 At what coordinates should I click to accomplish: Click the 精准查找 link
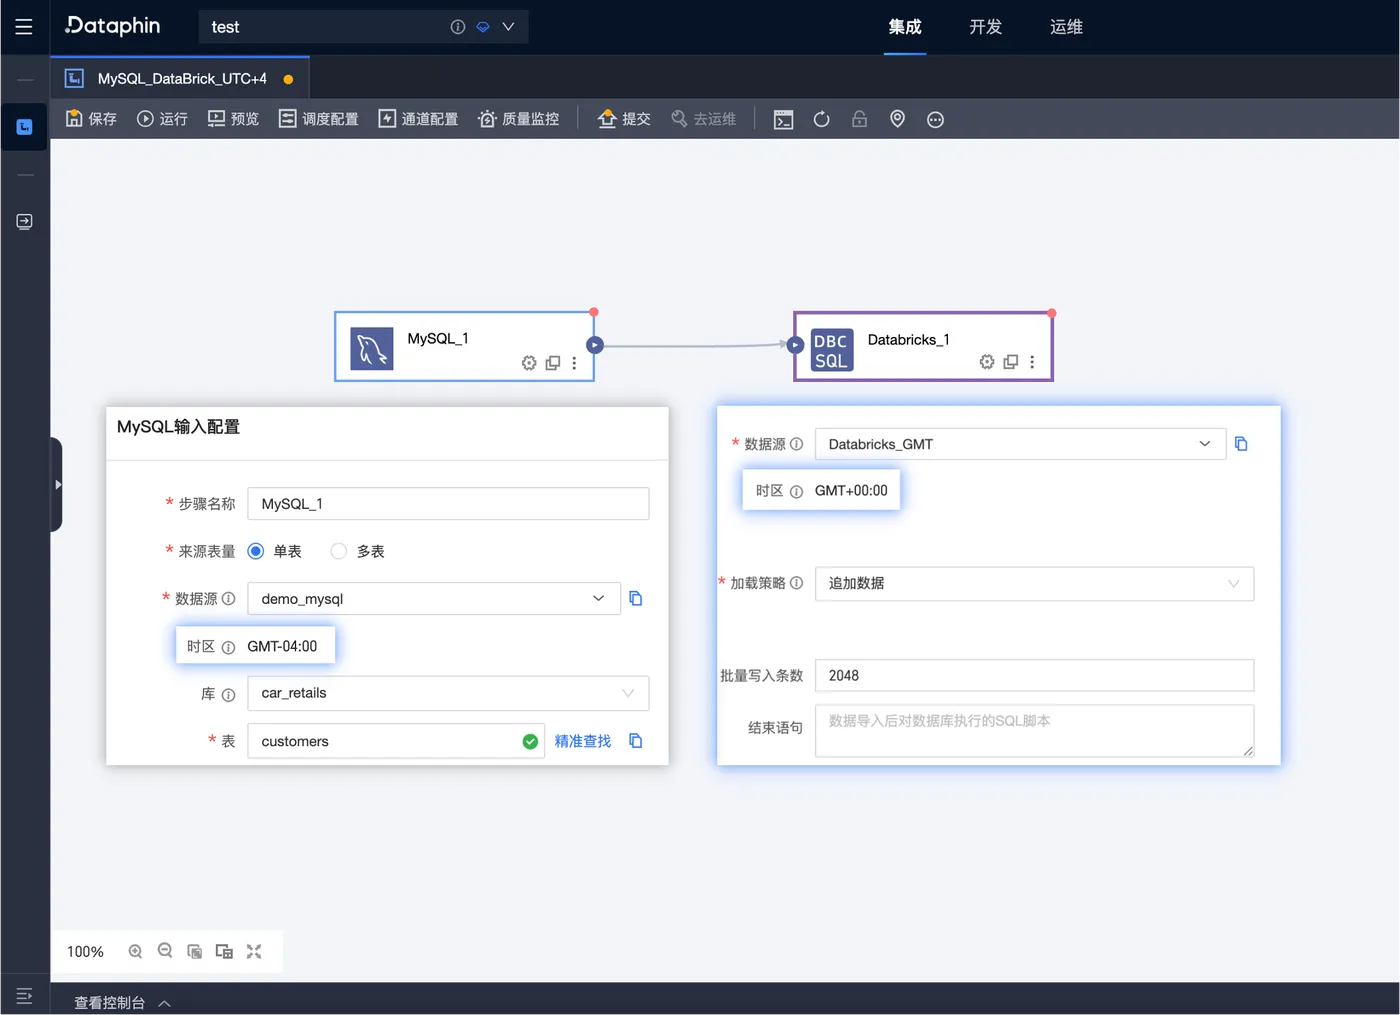tap(583, 741)
